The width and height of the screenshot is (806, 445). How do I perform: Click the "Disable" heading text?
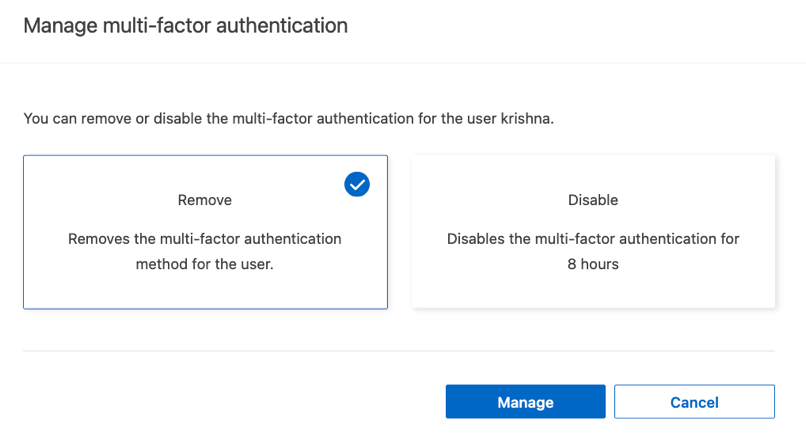(593, 200)
